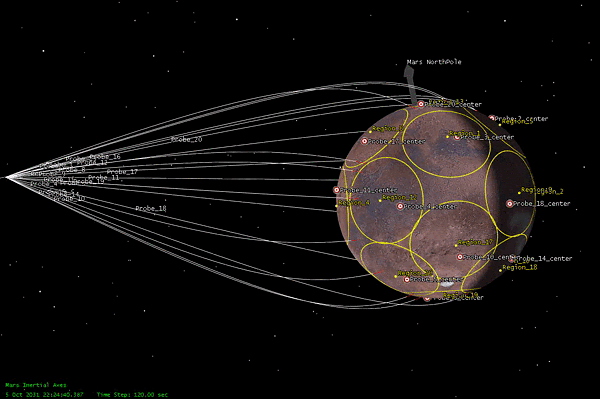The width and height of the screenshot is (600, 399).
Task: Pick the Probe_11_center target marker
Action: (x=336, y=190)
